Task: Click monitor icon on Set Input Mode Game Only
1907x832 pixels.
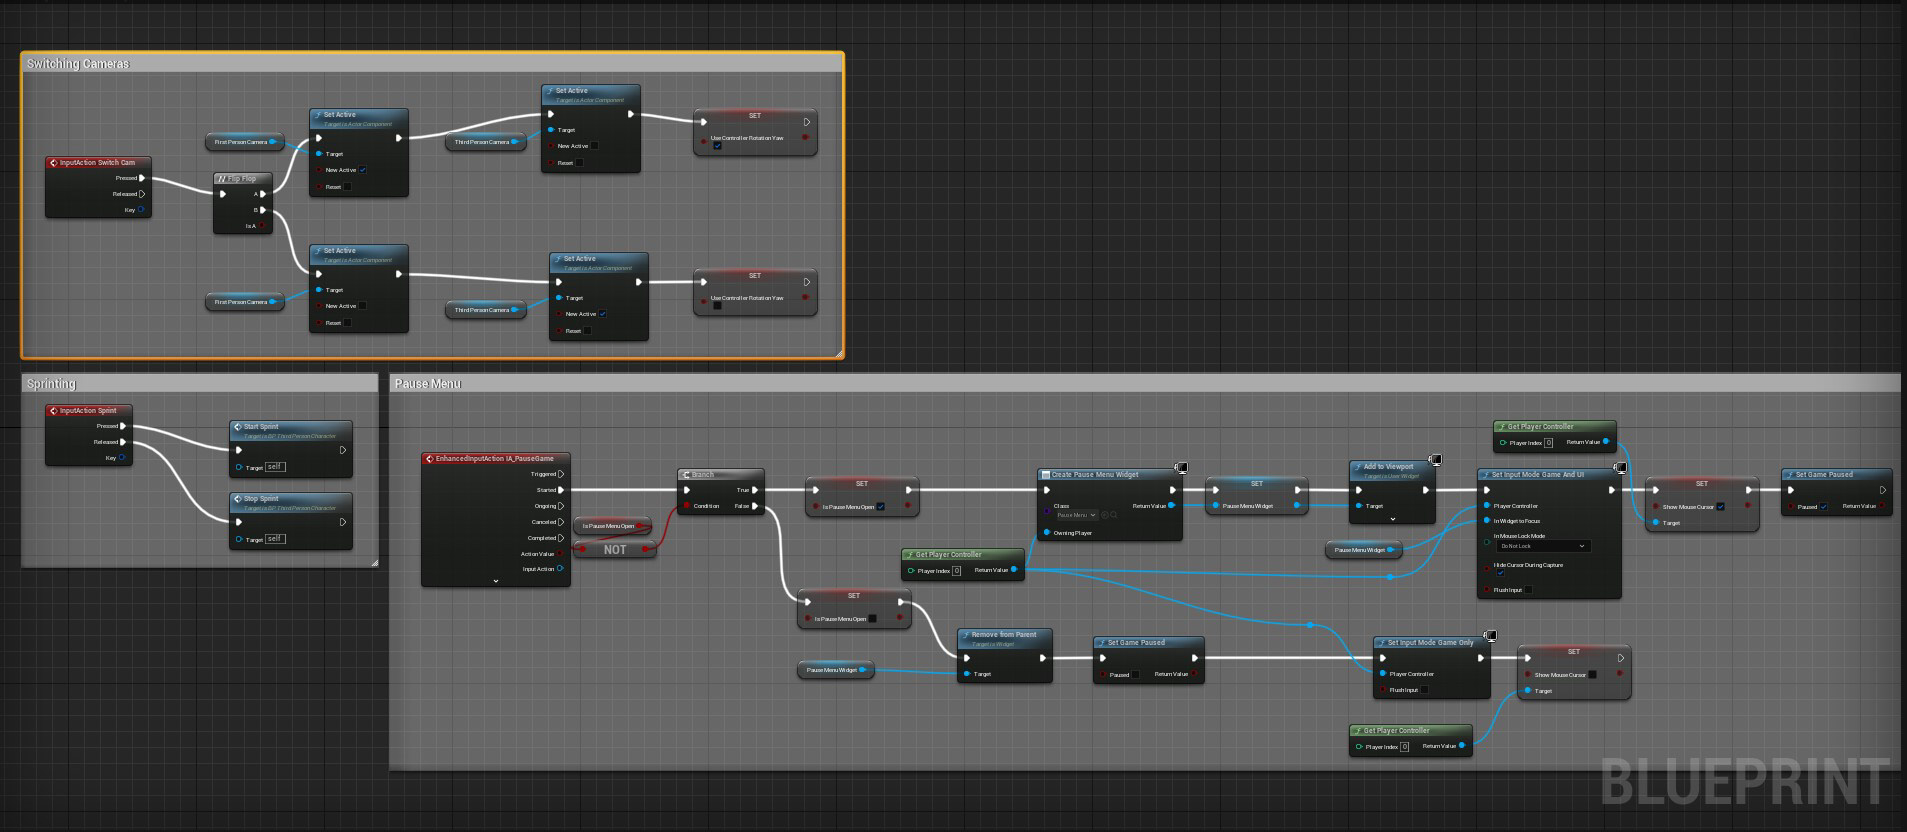Action: pyautogui.click(x=1490, y=635)
